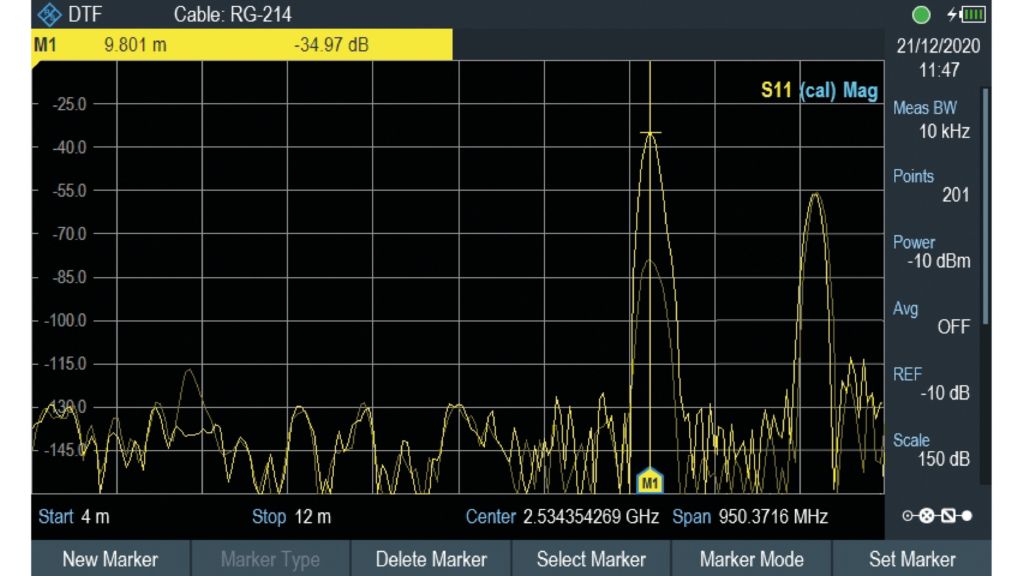Click the green status indicator dot
Screen dimensions: 1024x576
pos(922,15)
